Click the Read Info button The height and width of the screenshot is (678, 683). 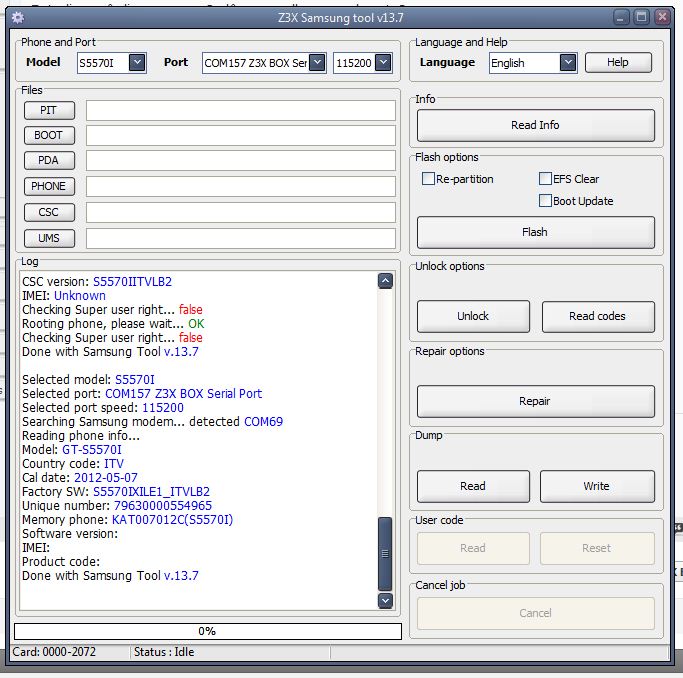tap(535, 125)
